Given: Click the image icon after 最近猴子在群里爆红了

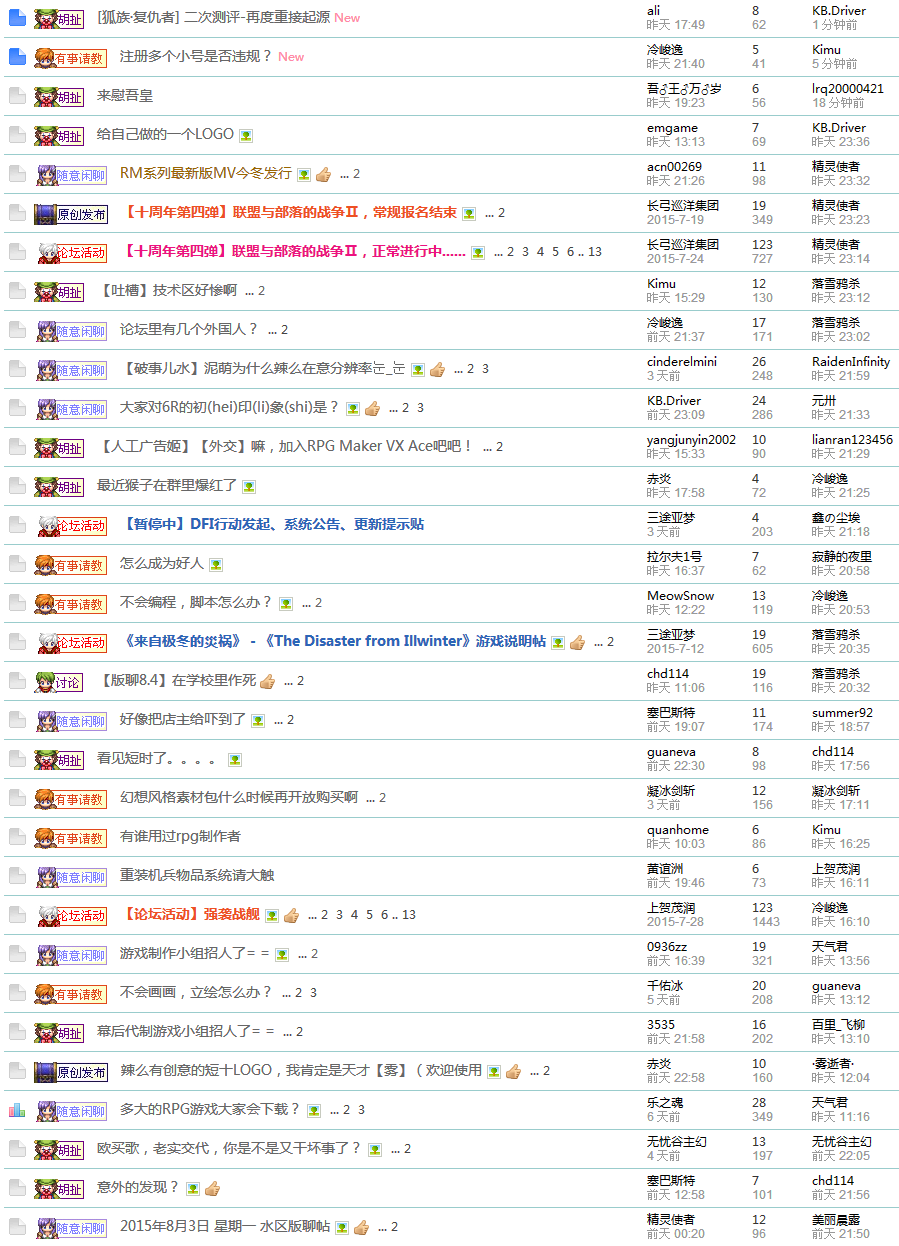Looking at the screenshot, I should point(248,486).
